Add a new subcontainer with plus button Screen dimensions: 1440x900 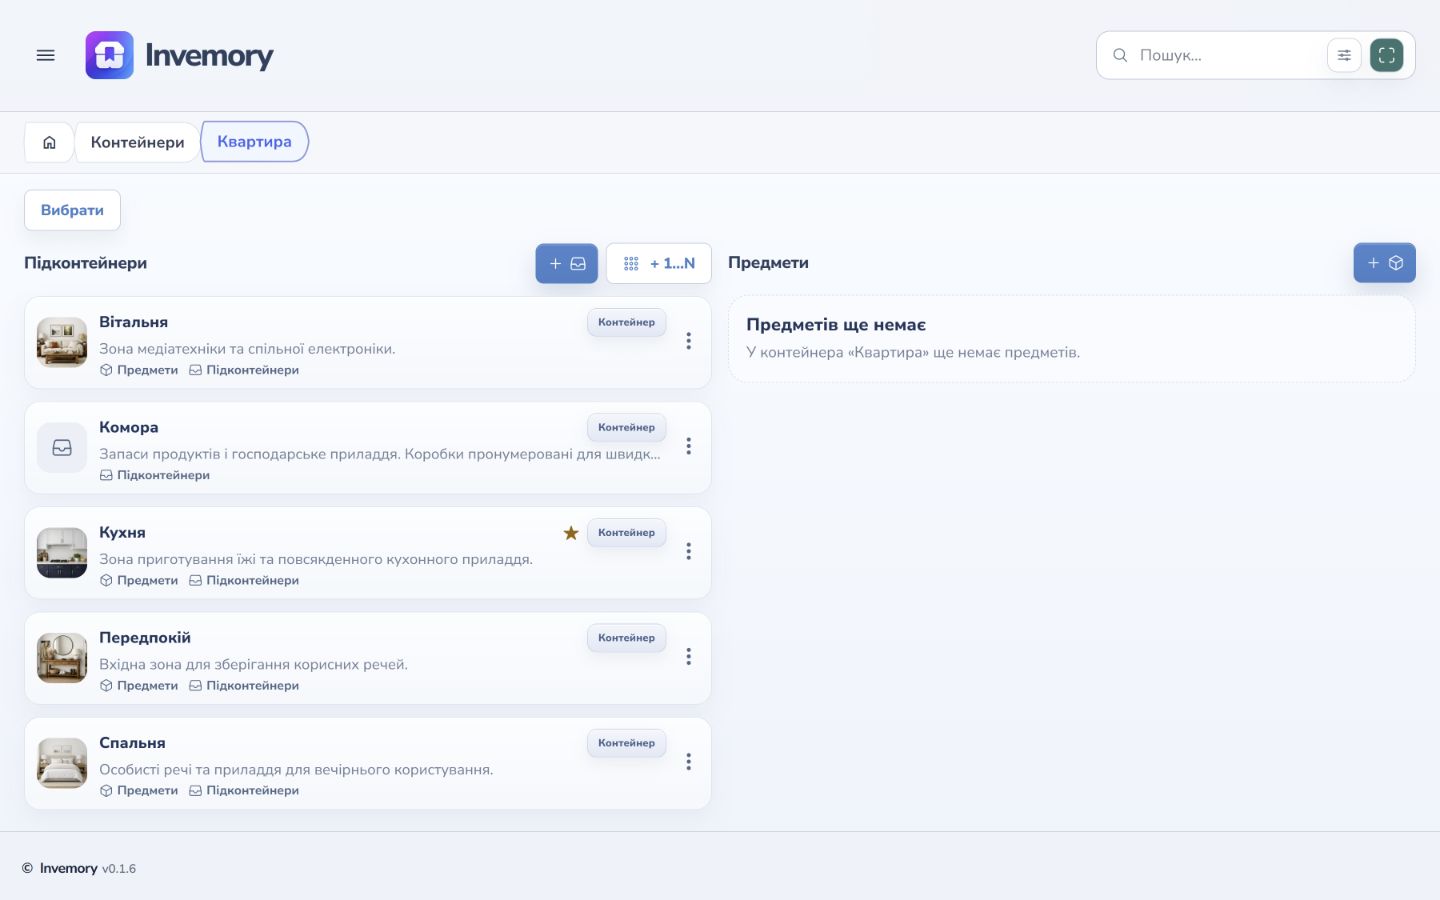pos(566,263)
